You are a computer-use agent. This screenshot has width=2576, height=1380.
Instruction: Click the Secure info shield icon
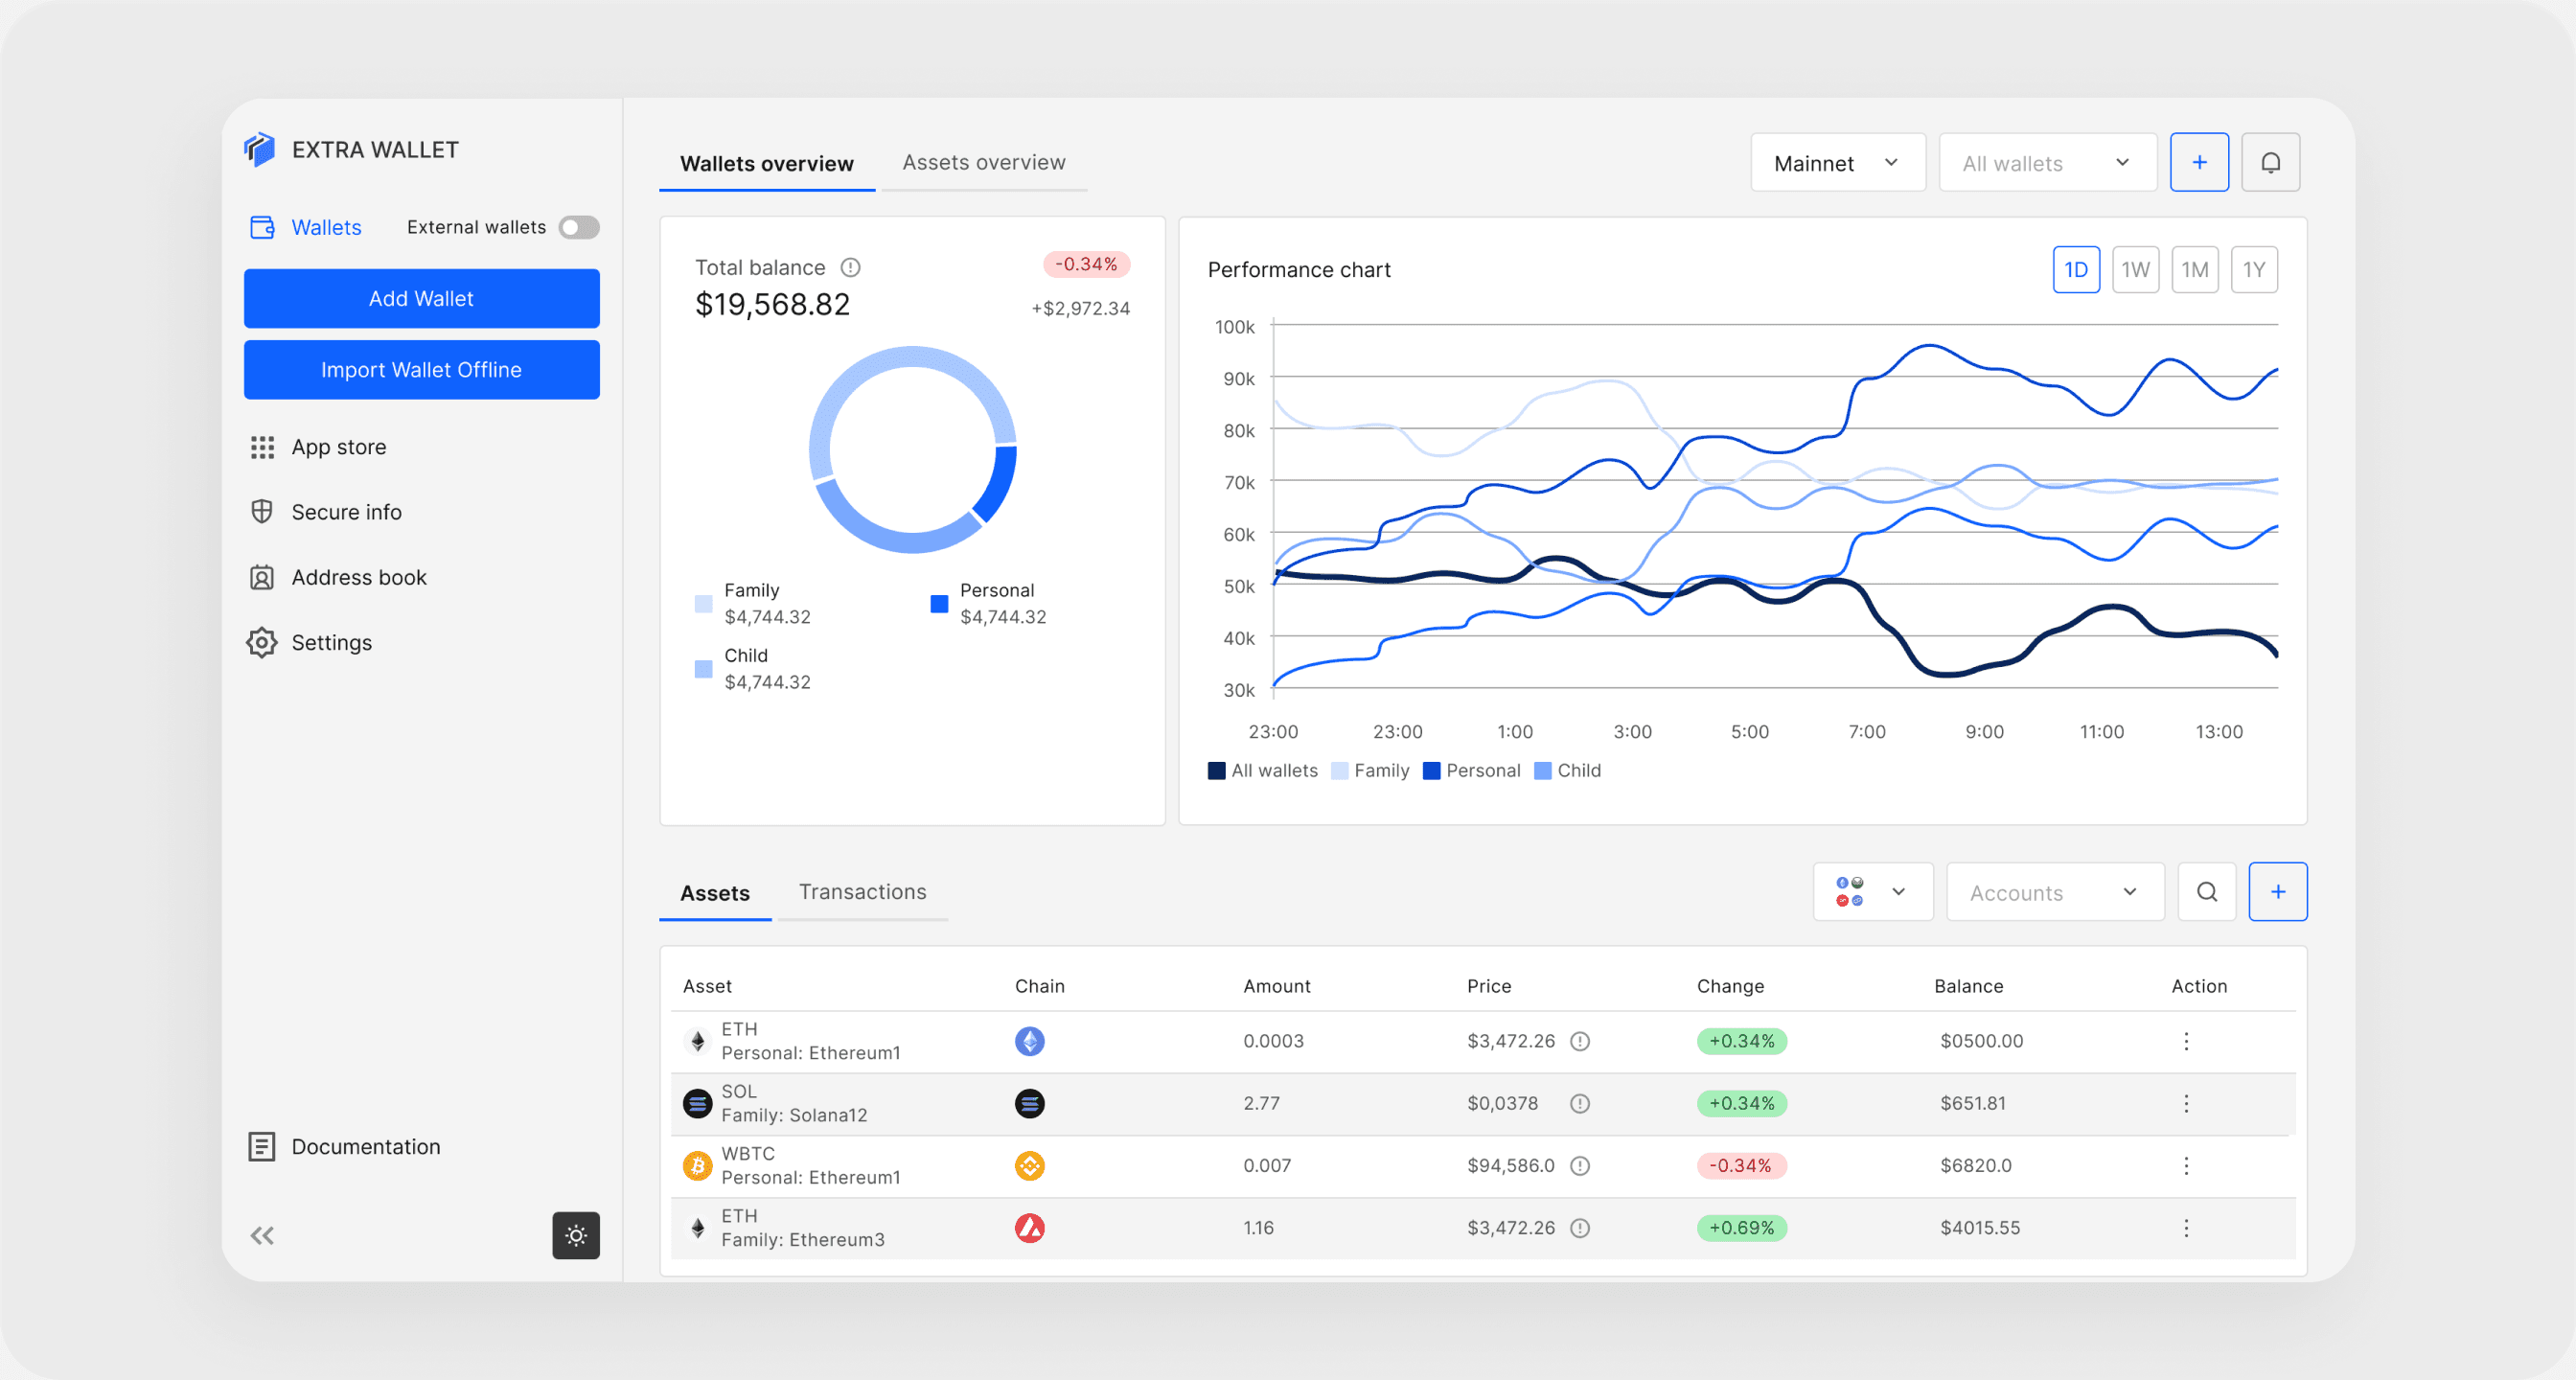(x=262, y=512)
